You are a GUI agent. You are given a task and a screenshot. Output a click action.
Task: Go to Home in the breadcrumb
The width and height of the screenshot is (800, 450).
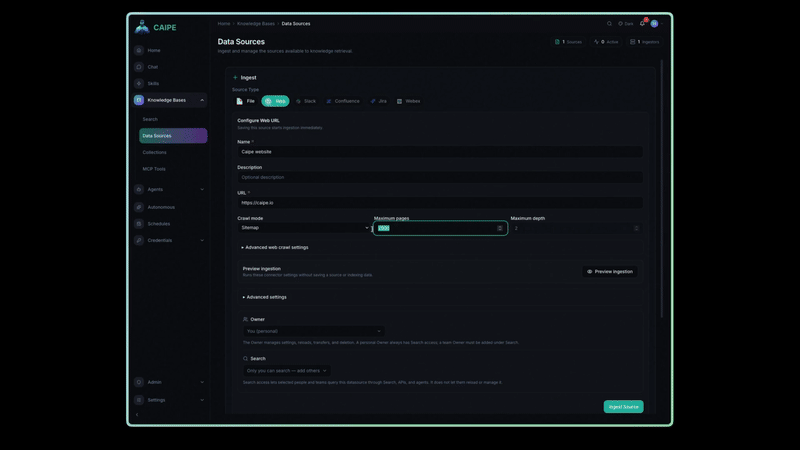tap(224, 23)
